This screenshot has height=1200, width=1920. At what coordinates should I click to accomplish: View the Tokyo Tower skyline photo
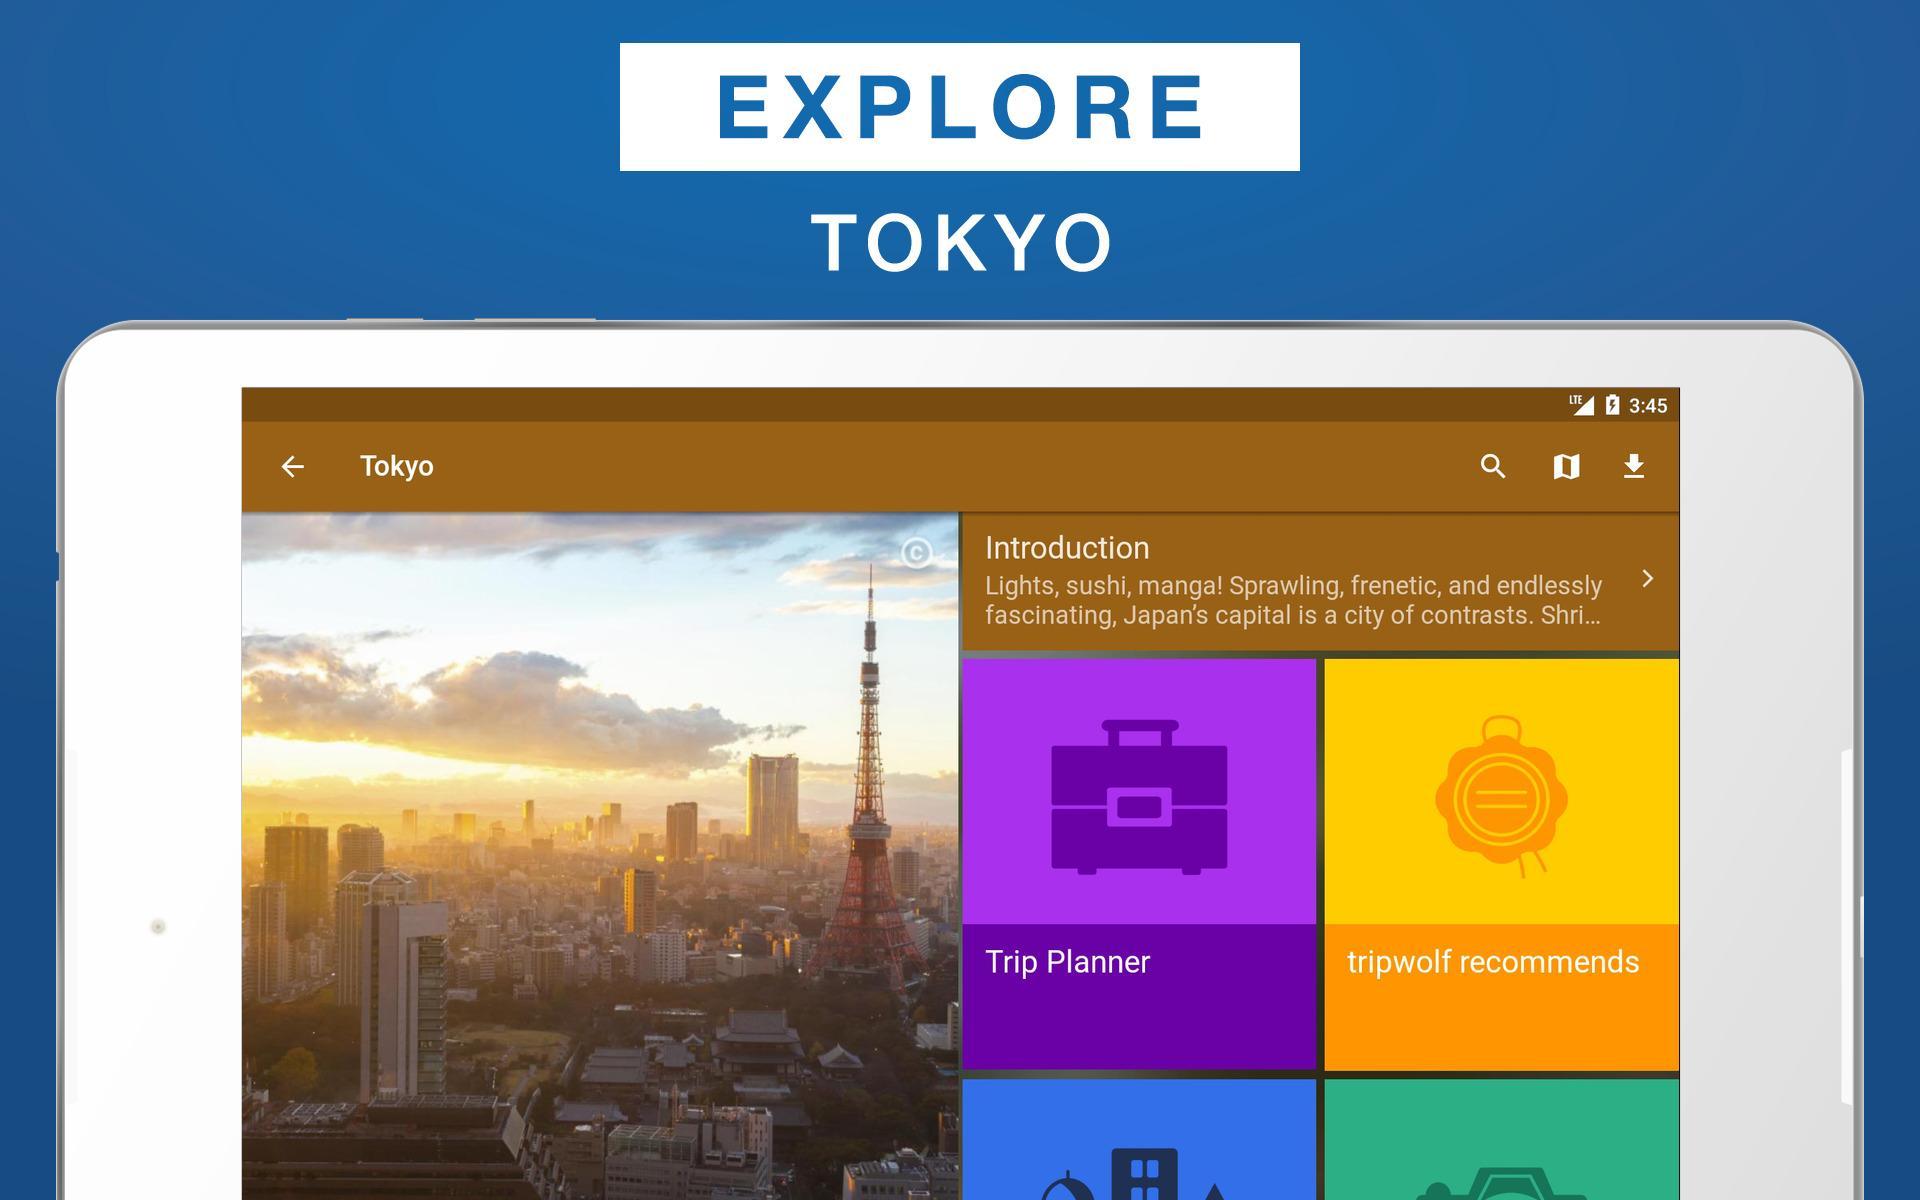[x=600, y=856]
